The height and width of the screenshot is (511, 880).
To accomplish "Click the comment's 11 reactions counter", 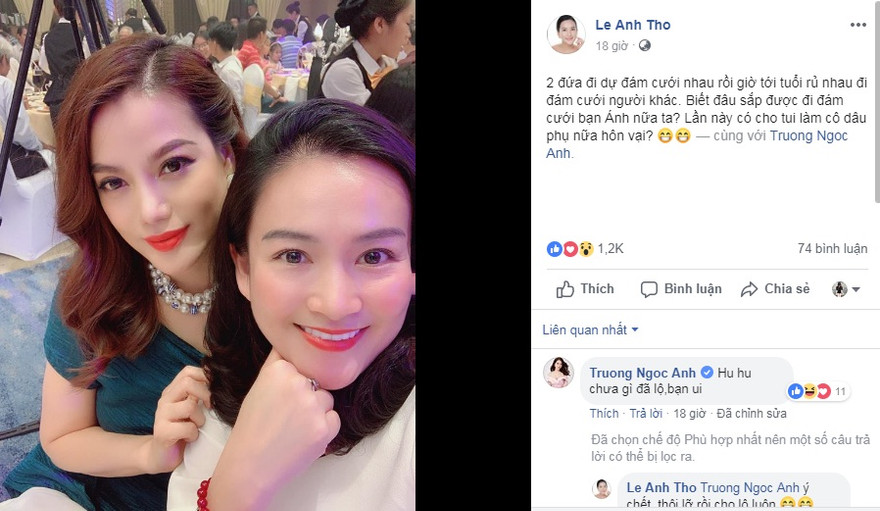I will coord(840,392).
